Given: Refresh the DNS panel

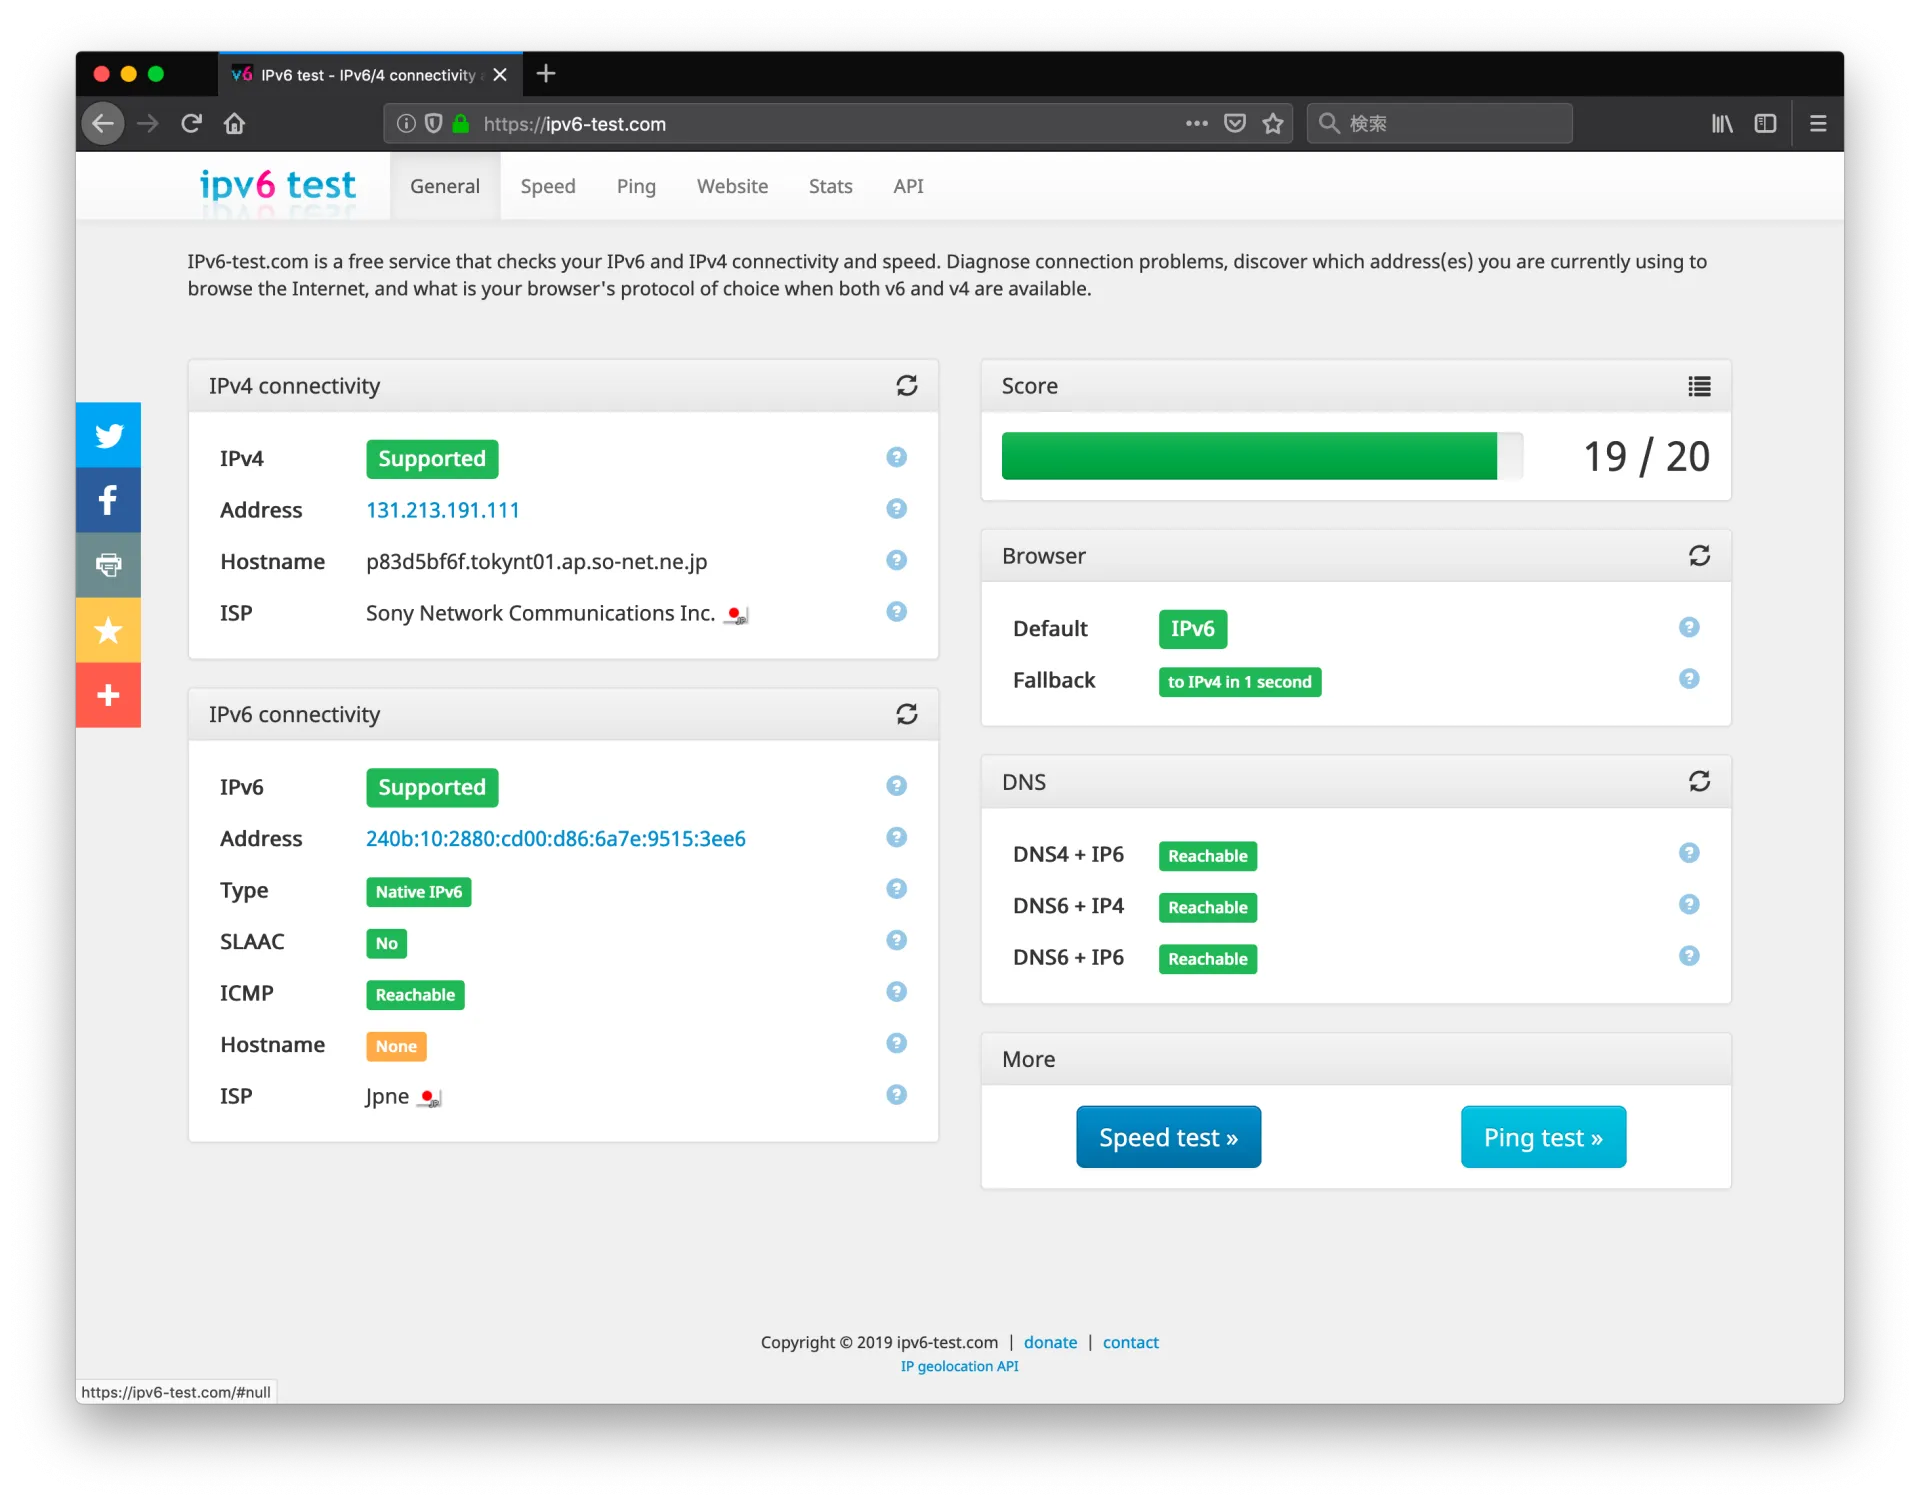Looking at the screenshot, I should tap(1699, 781).
